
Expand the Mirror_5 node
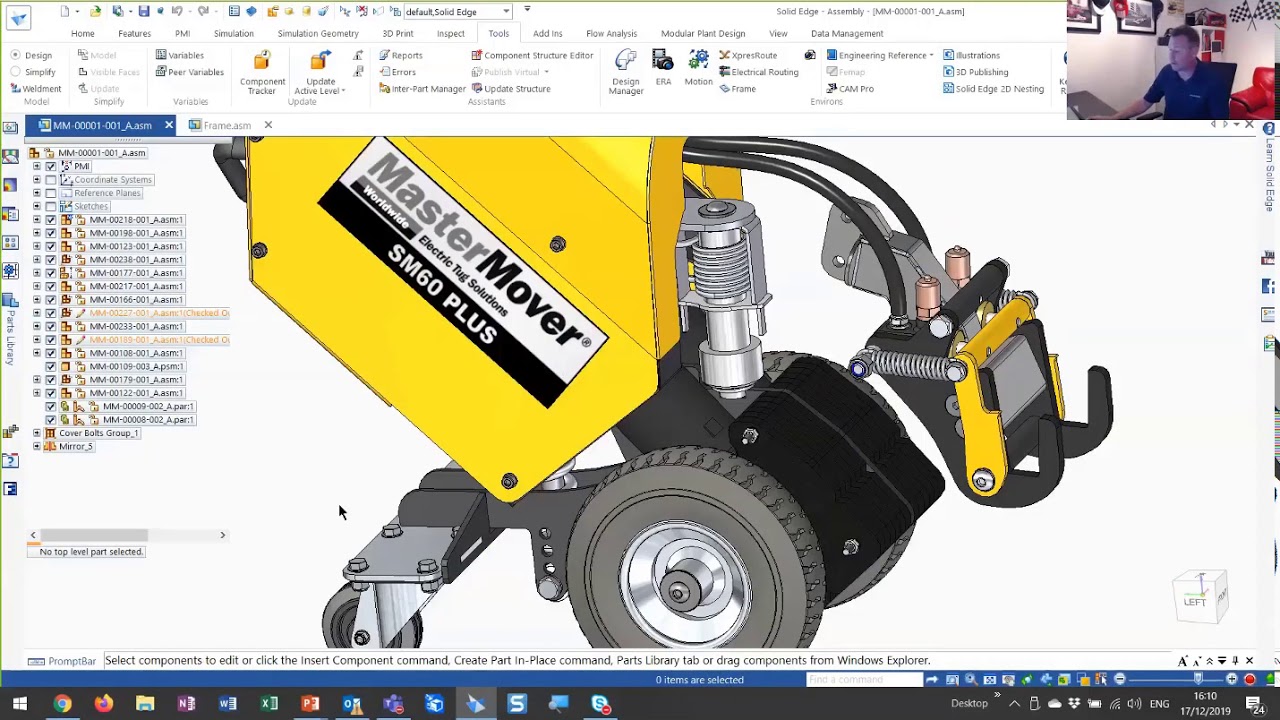(x=37, y=446)
